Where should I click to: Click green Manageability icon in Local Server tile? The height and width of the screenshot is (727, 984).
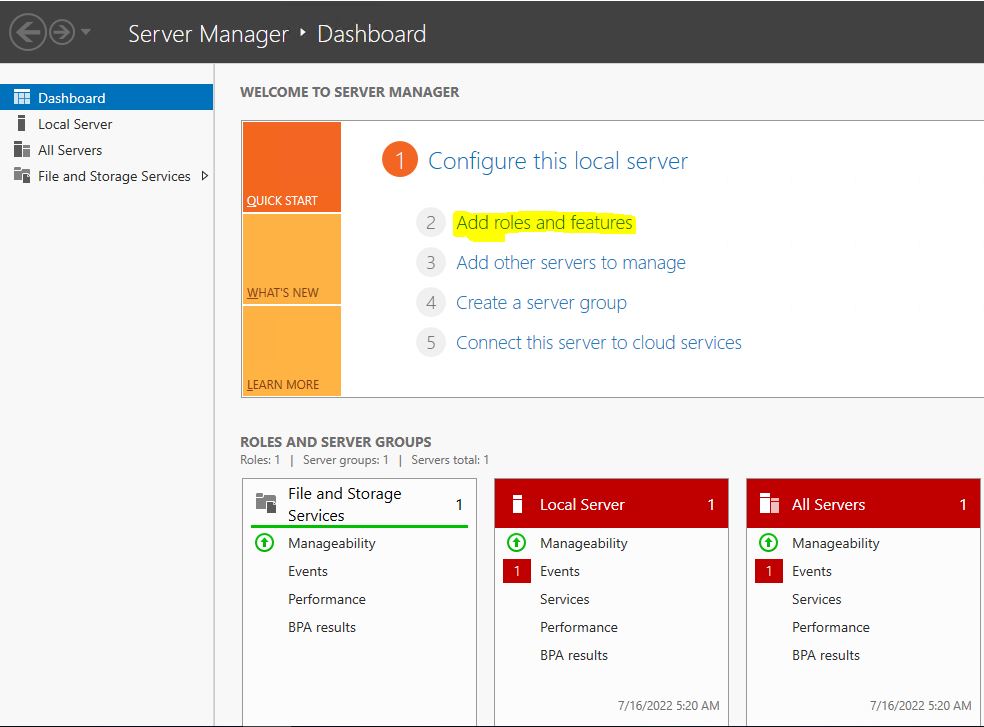516,542
